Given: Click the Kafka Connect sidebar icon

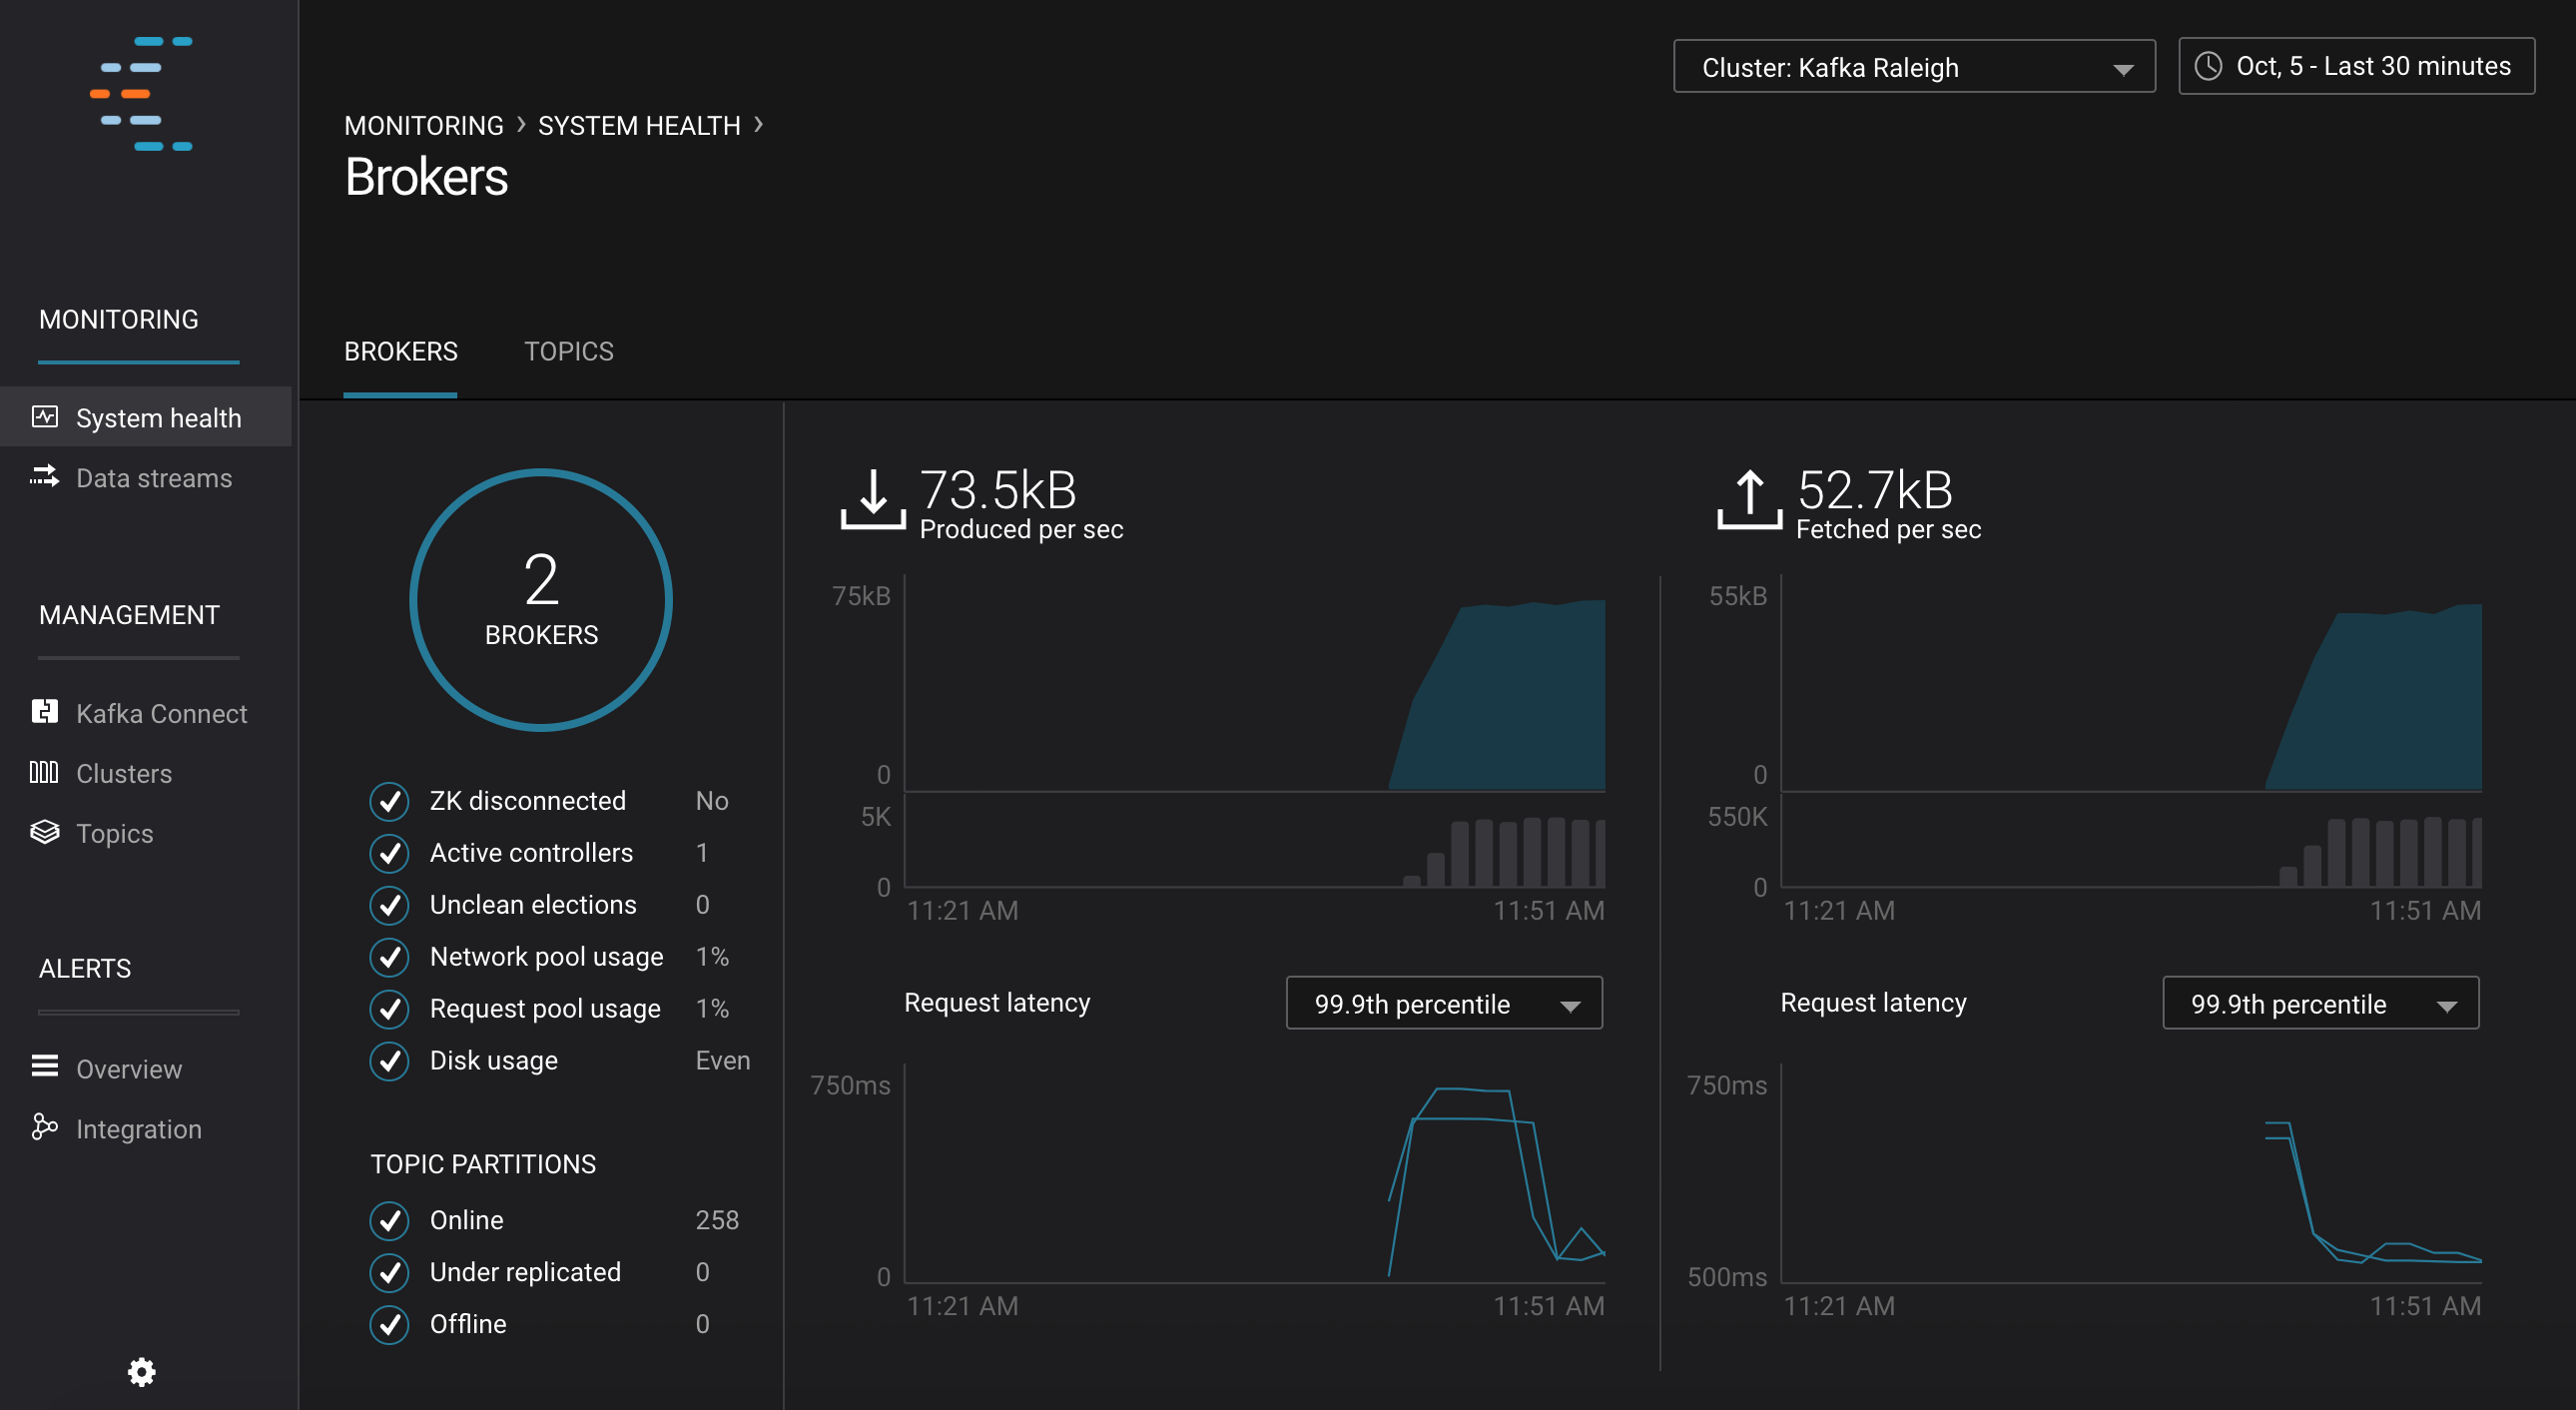Looking at the screenshot, I should click(45, 712).
